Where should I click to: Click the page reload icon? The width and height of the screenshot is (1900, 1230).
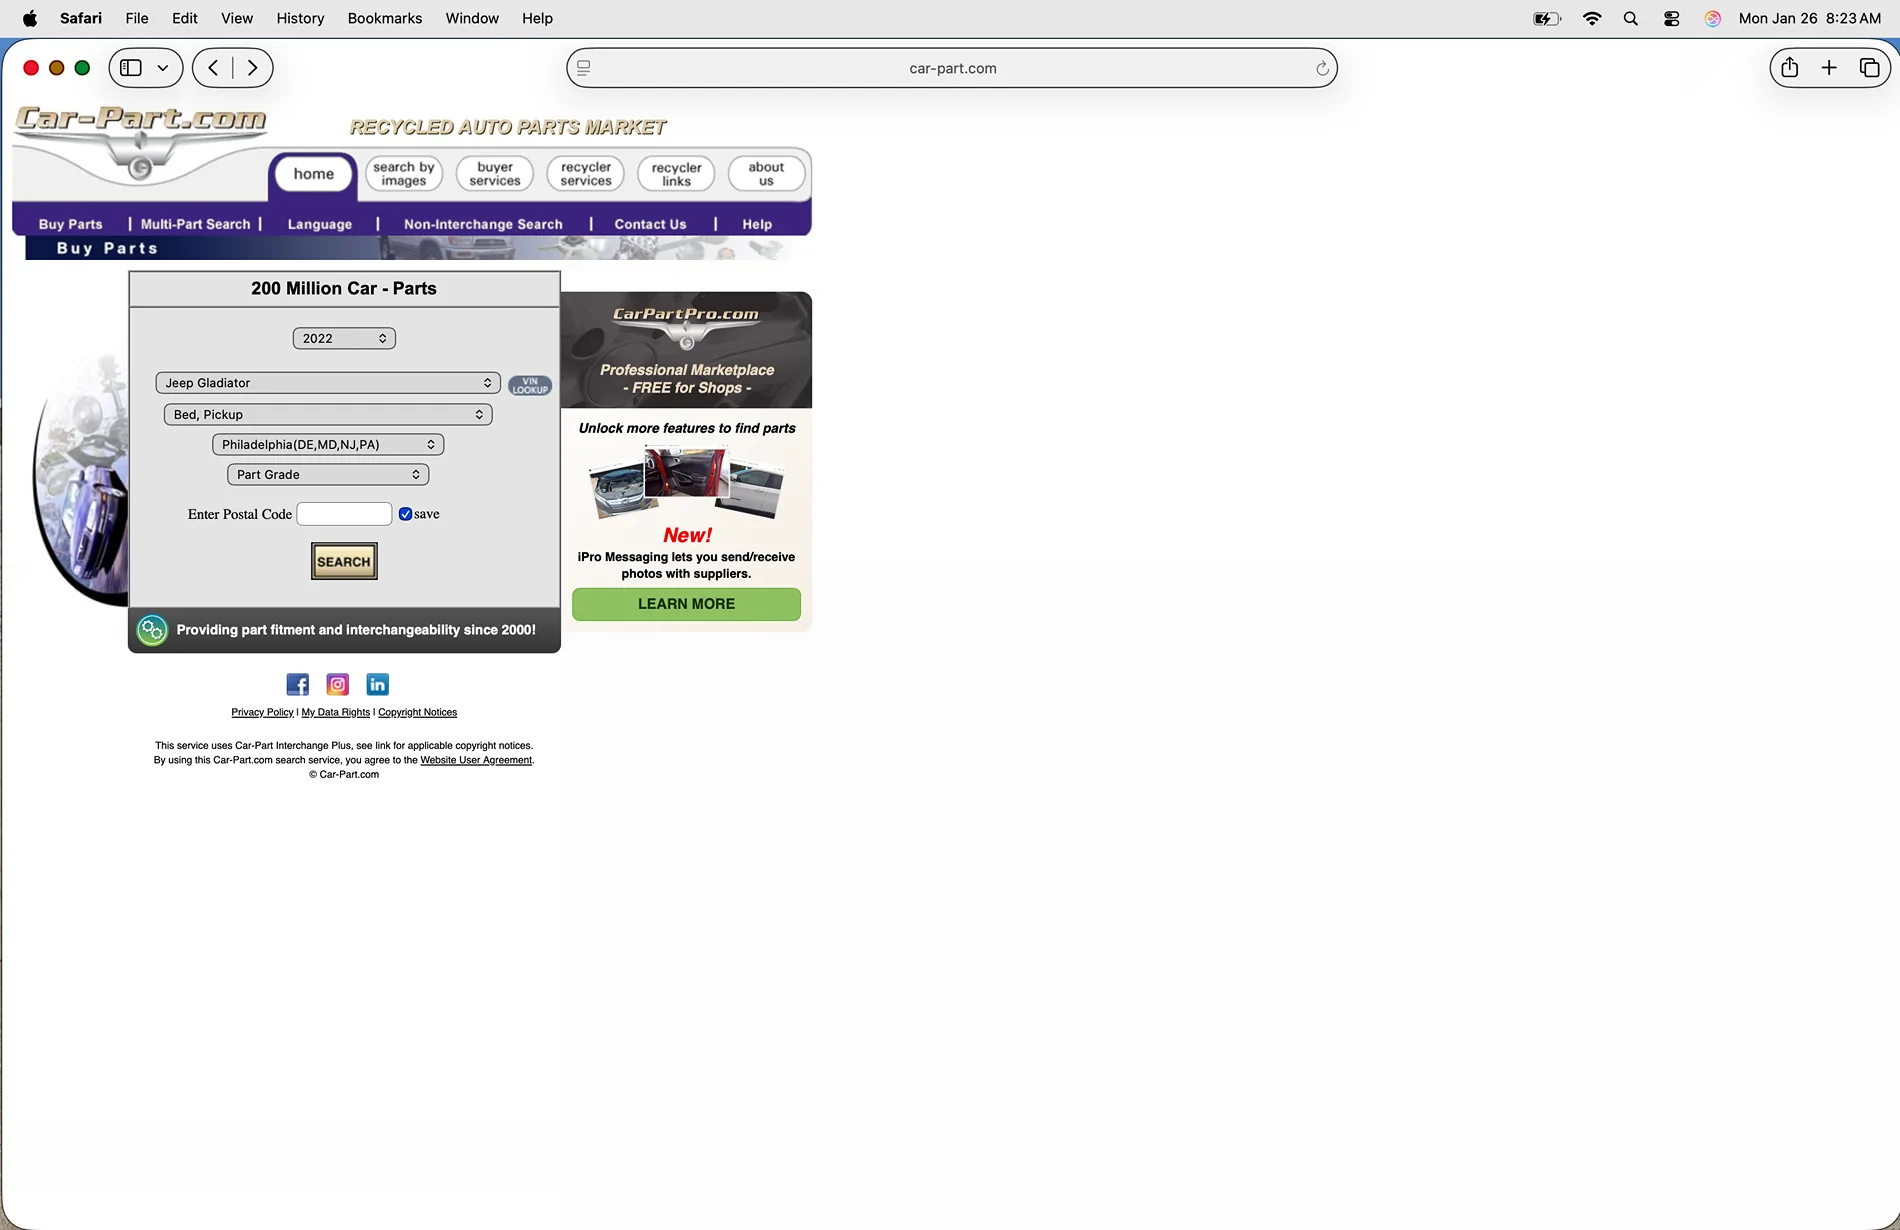coord(1322,68)
